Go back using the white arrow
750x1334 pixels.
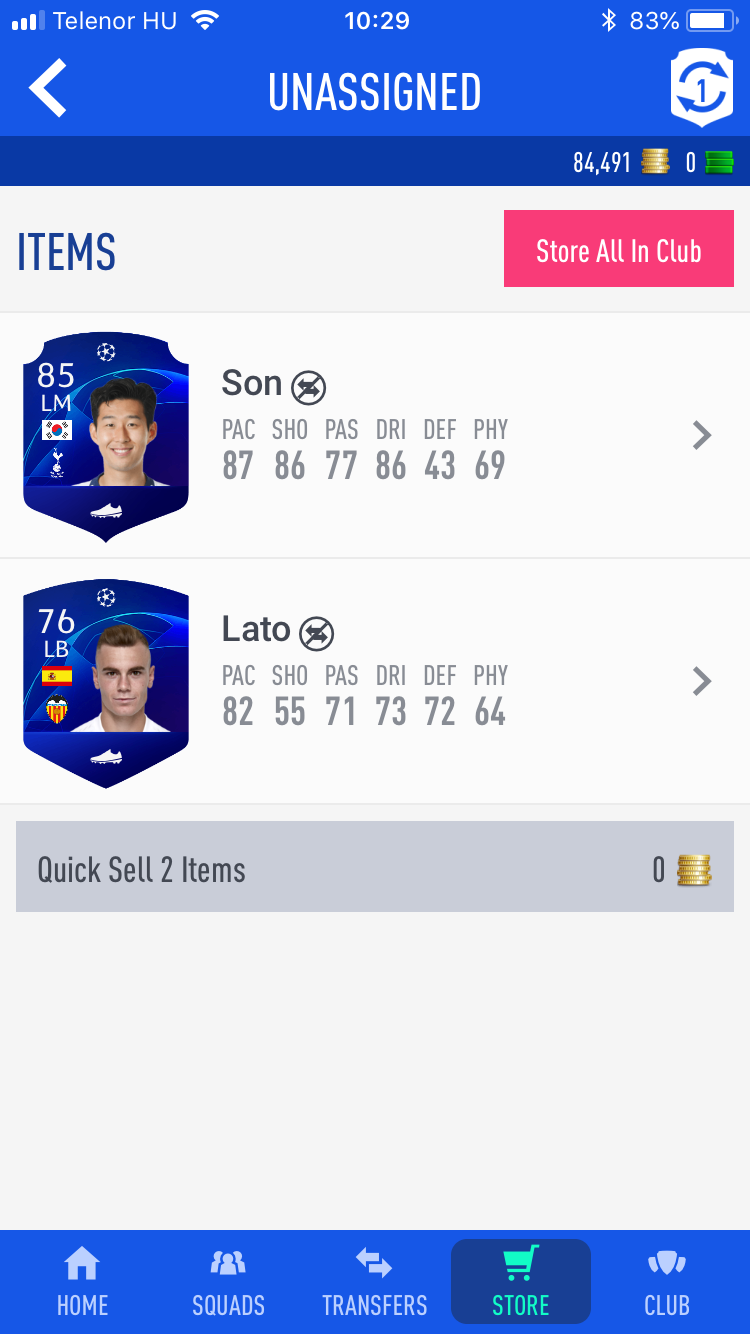coord(48,88)
